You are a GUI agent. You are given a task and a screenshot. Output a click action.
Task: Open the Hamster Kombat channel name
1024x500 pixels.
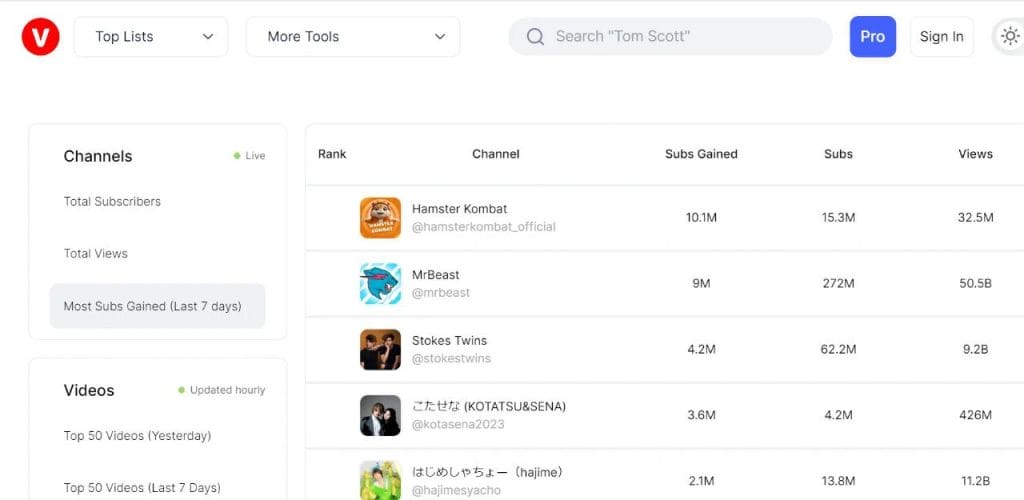(x=459, y=209)
